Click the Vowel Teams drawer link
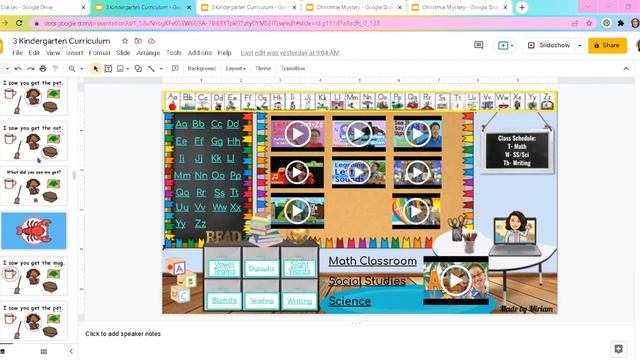 [x=224, y=268]
